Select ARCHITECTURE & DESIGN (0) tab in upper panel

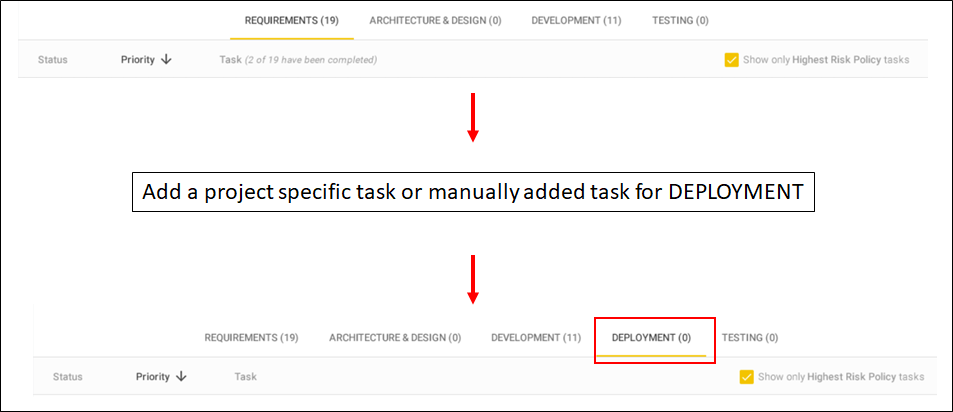[435, 20]
